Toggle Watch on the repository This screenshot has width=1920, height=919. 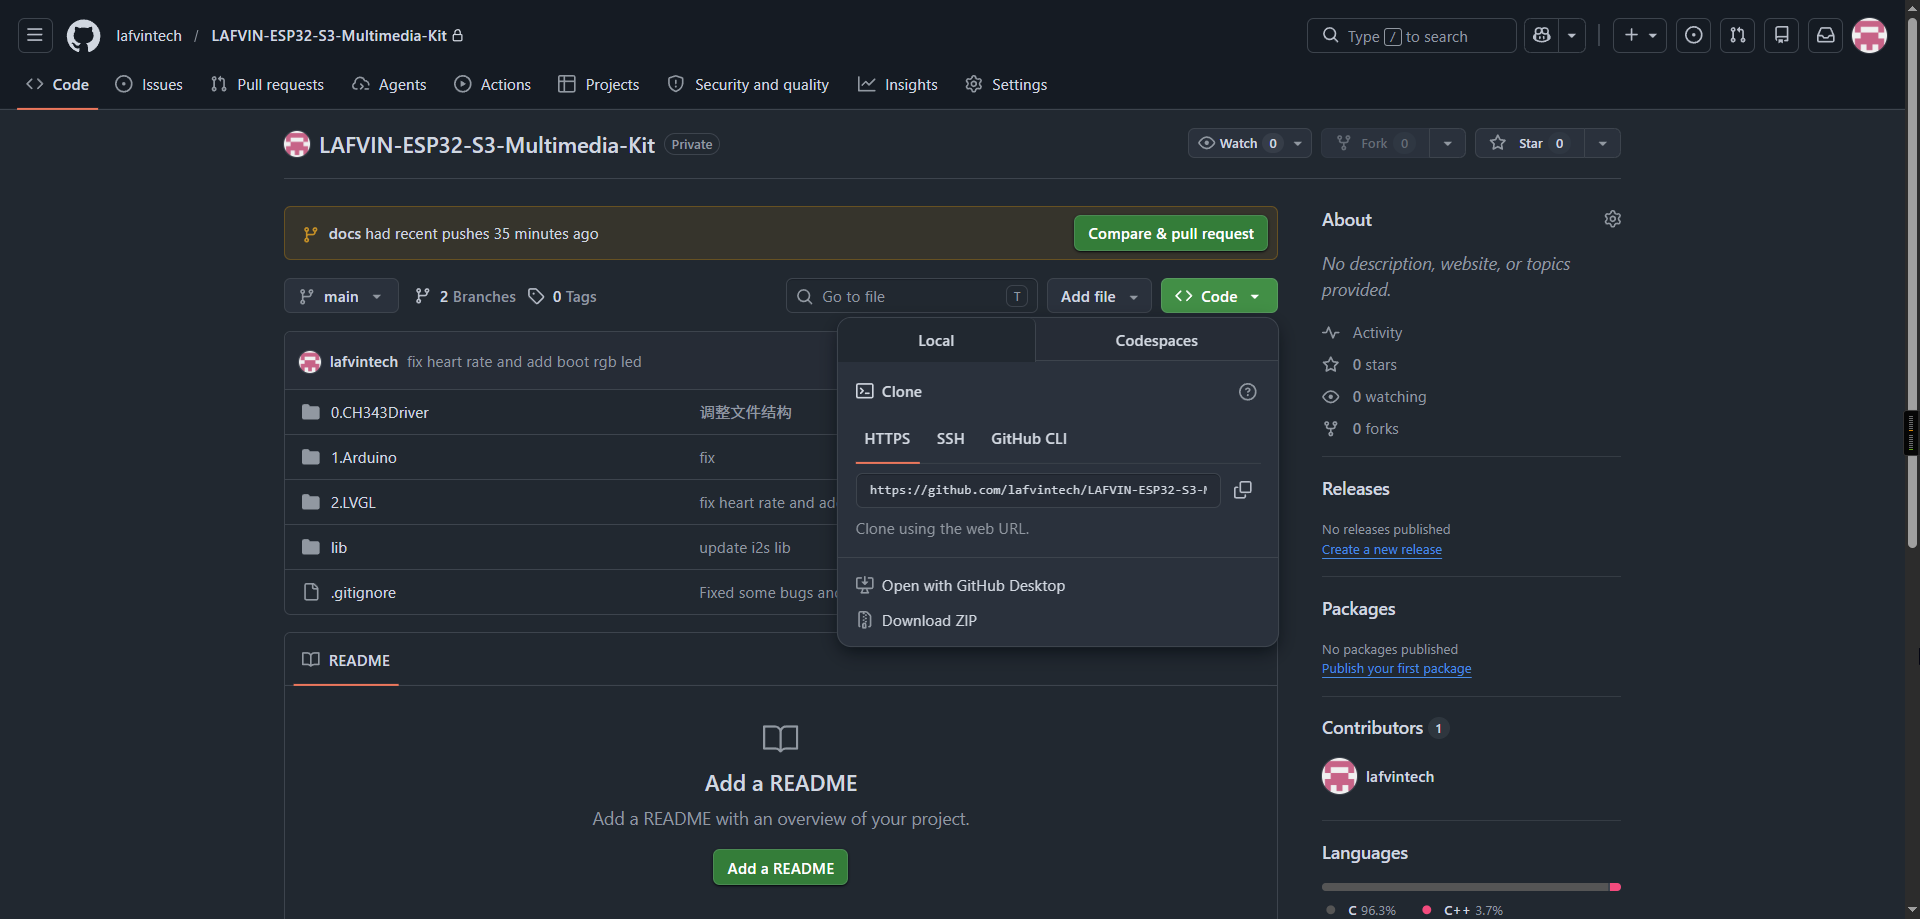1237,143
